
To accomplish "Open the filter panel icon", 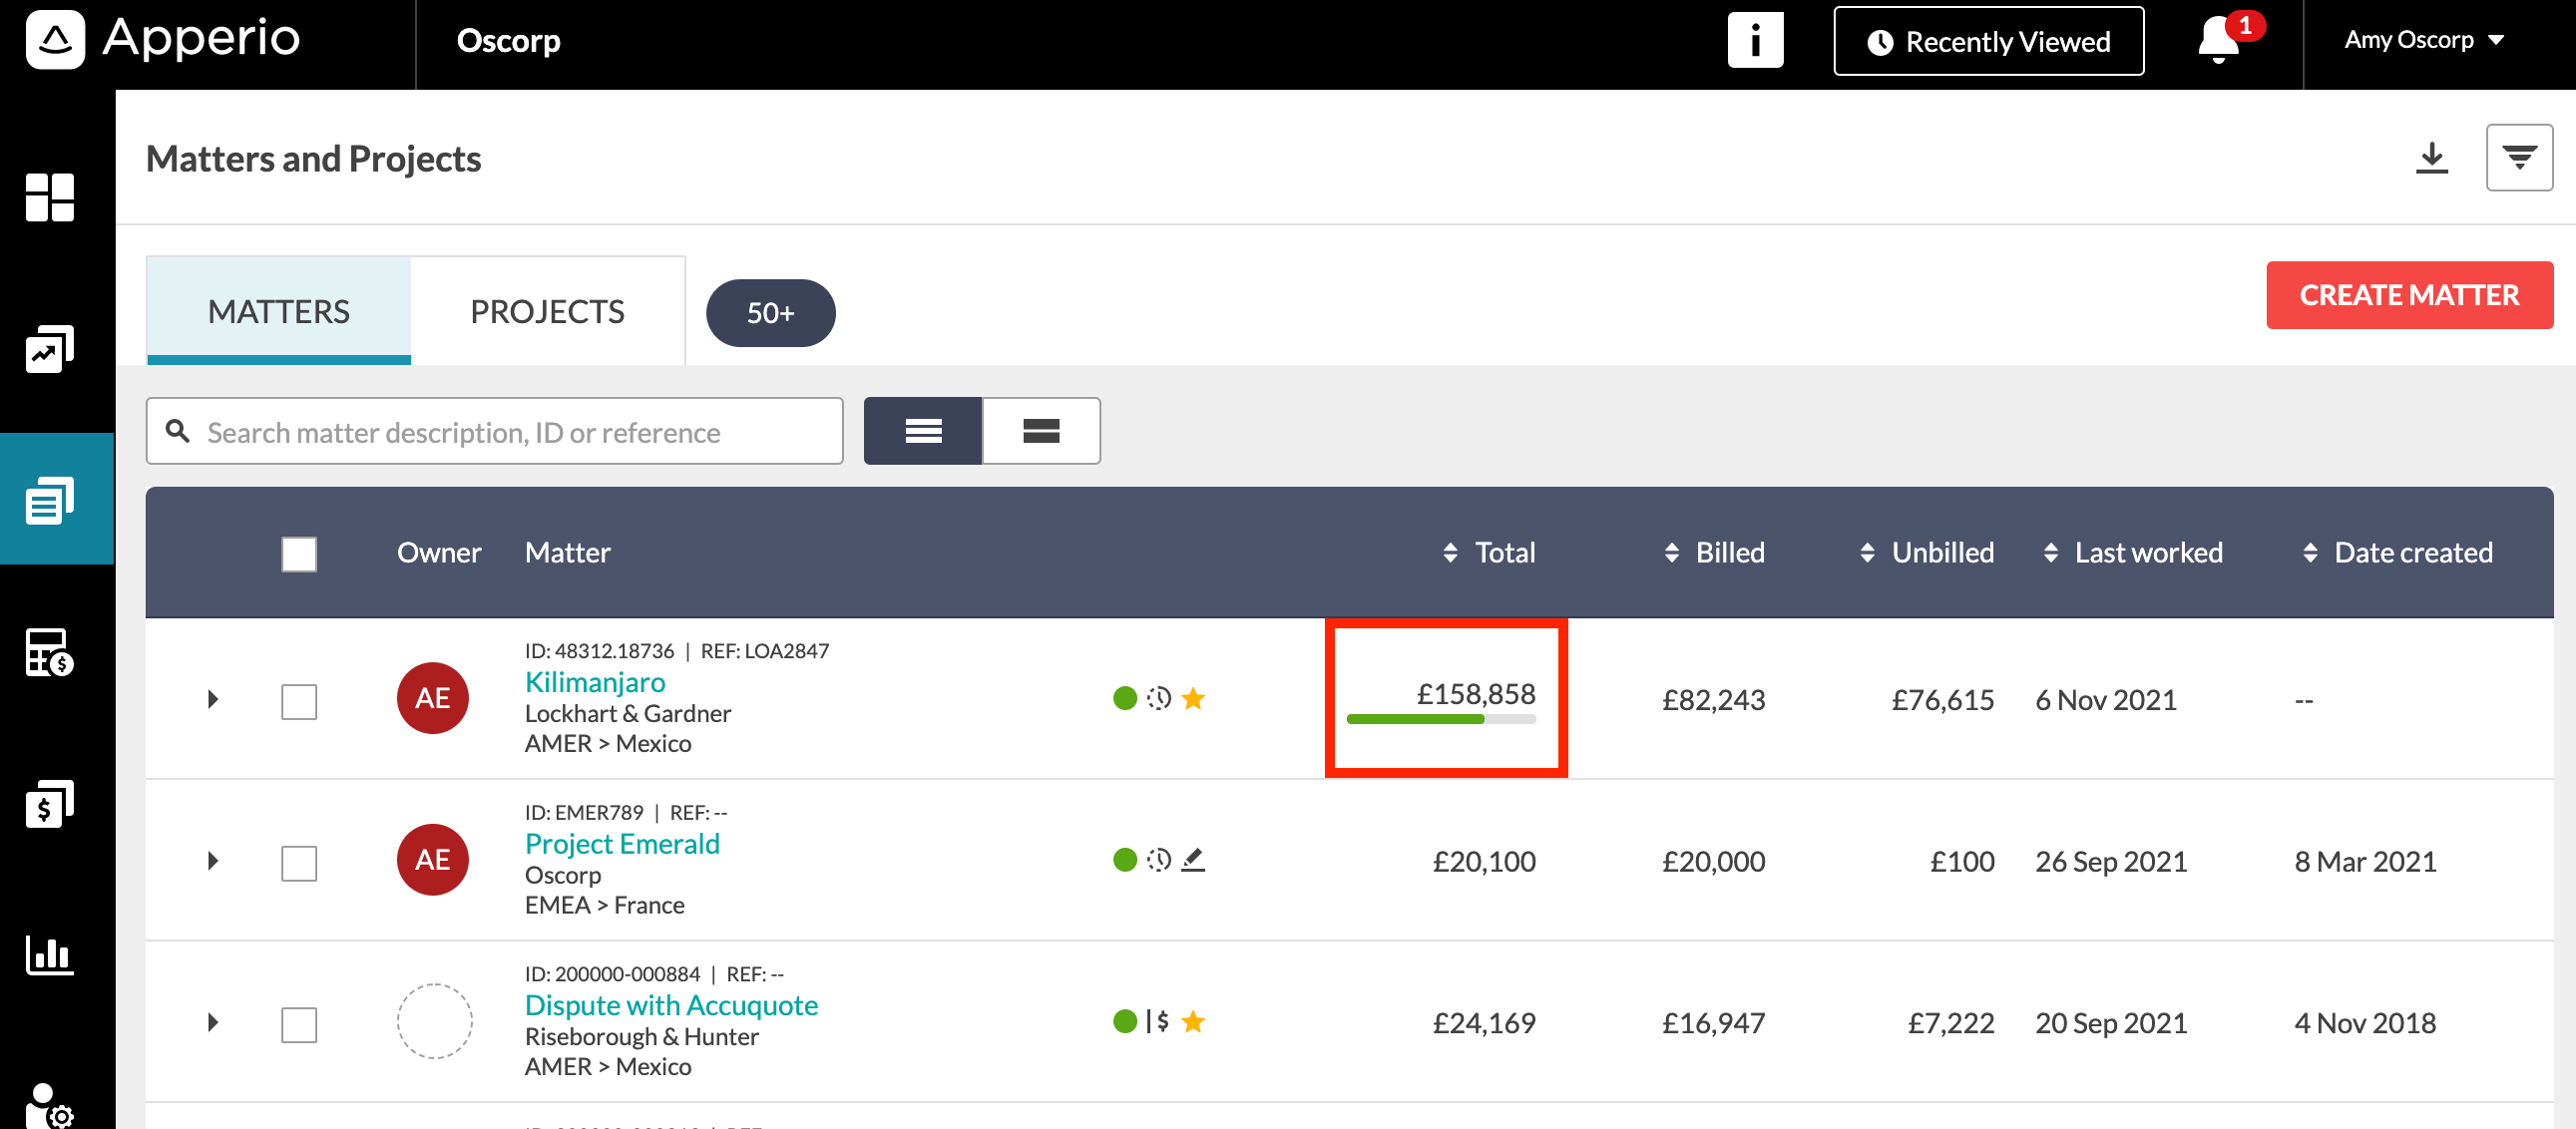I will point(2519,157).
